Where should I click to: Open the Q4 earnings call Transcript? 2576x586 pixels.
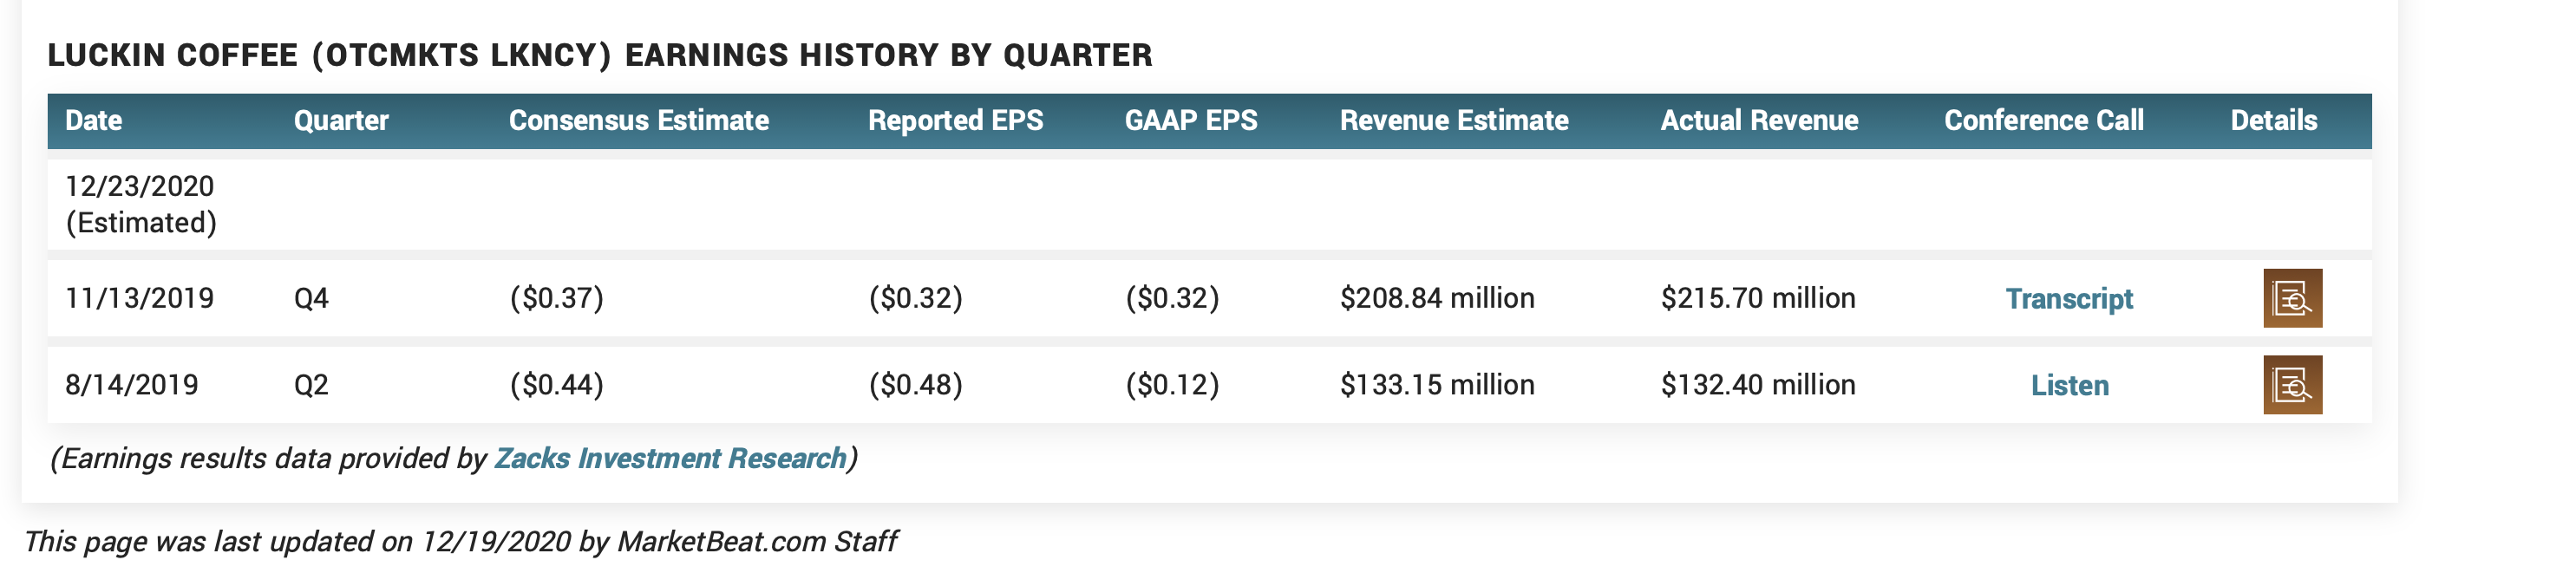point(2068,299)
